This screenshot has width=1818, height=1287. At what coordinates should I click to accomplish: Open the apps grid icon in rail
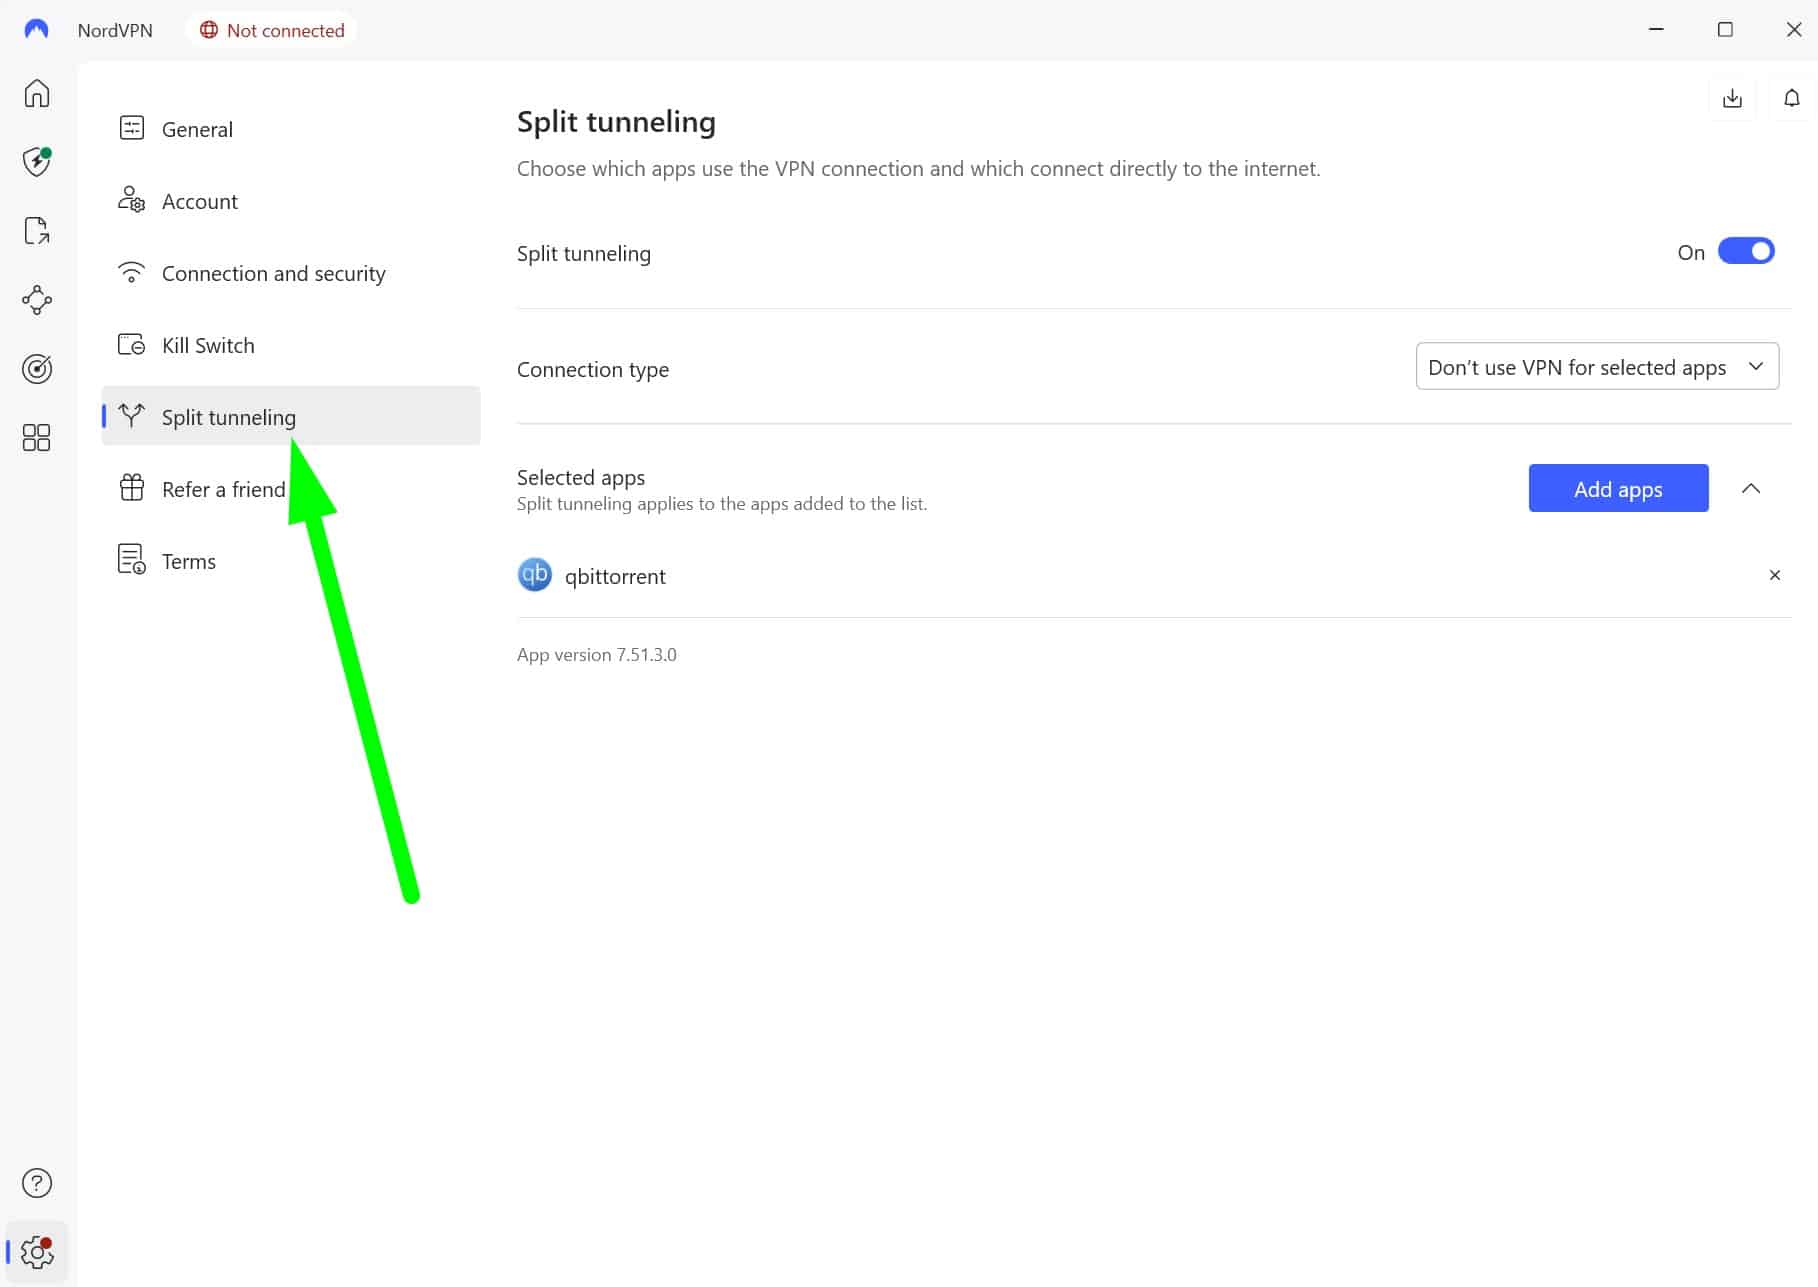[x=37, y=437]
